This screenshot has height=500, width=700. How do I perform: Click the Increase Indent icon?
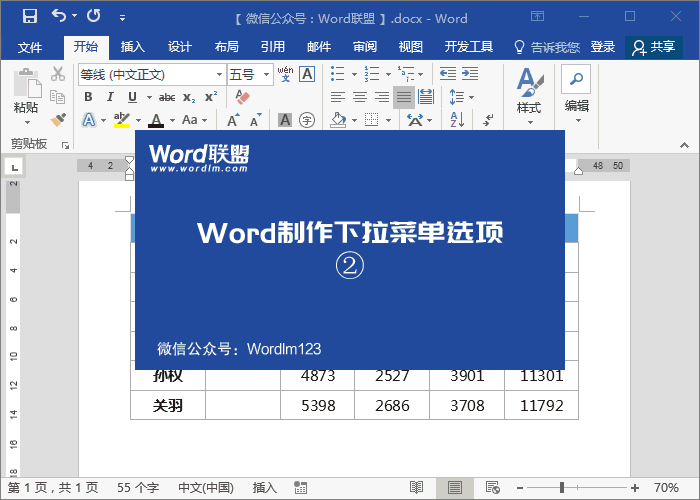470,73
